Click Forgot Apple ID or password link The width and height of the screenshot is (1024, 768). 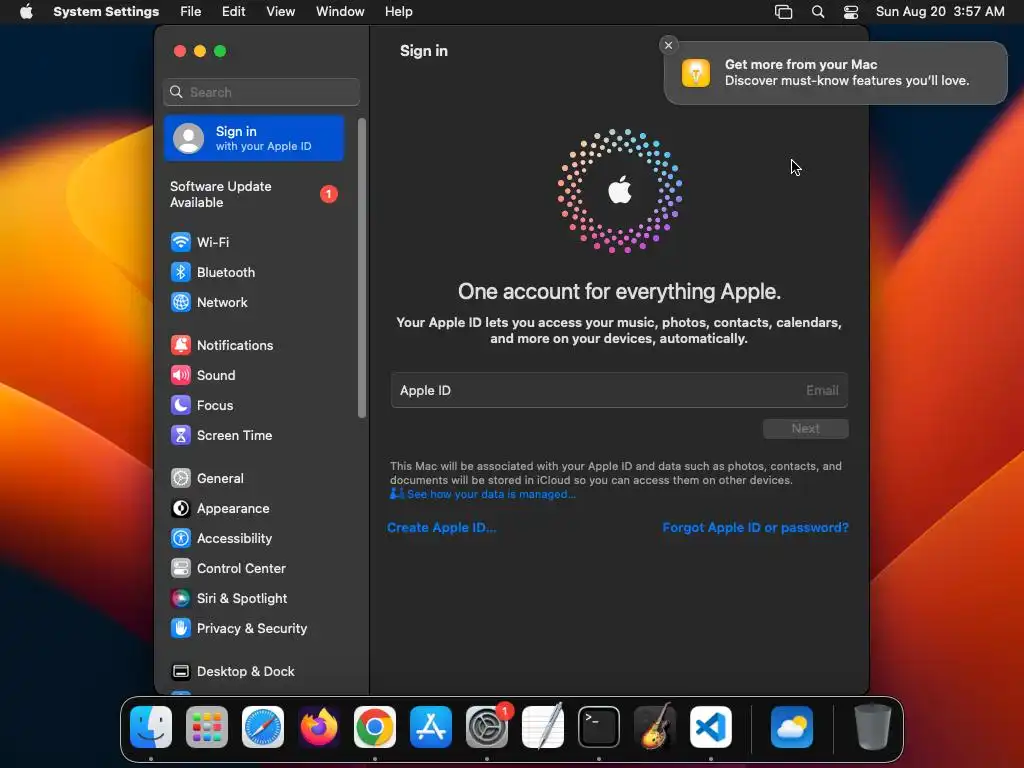(756, 528)
